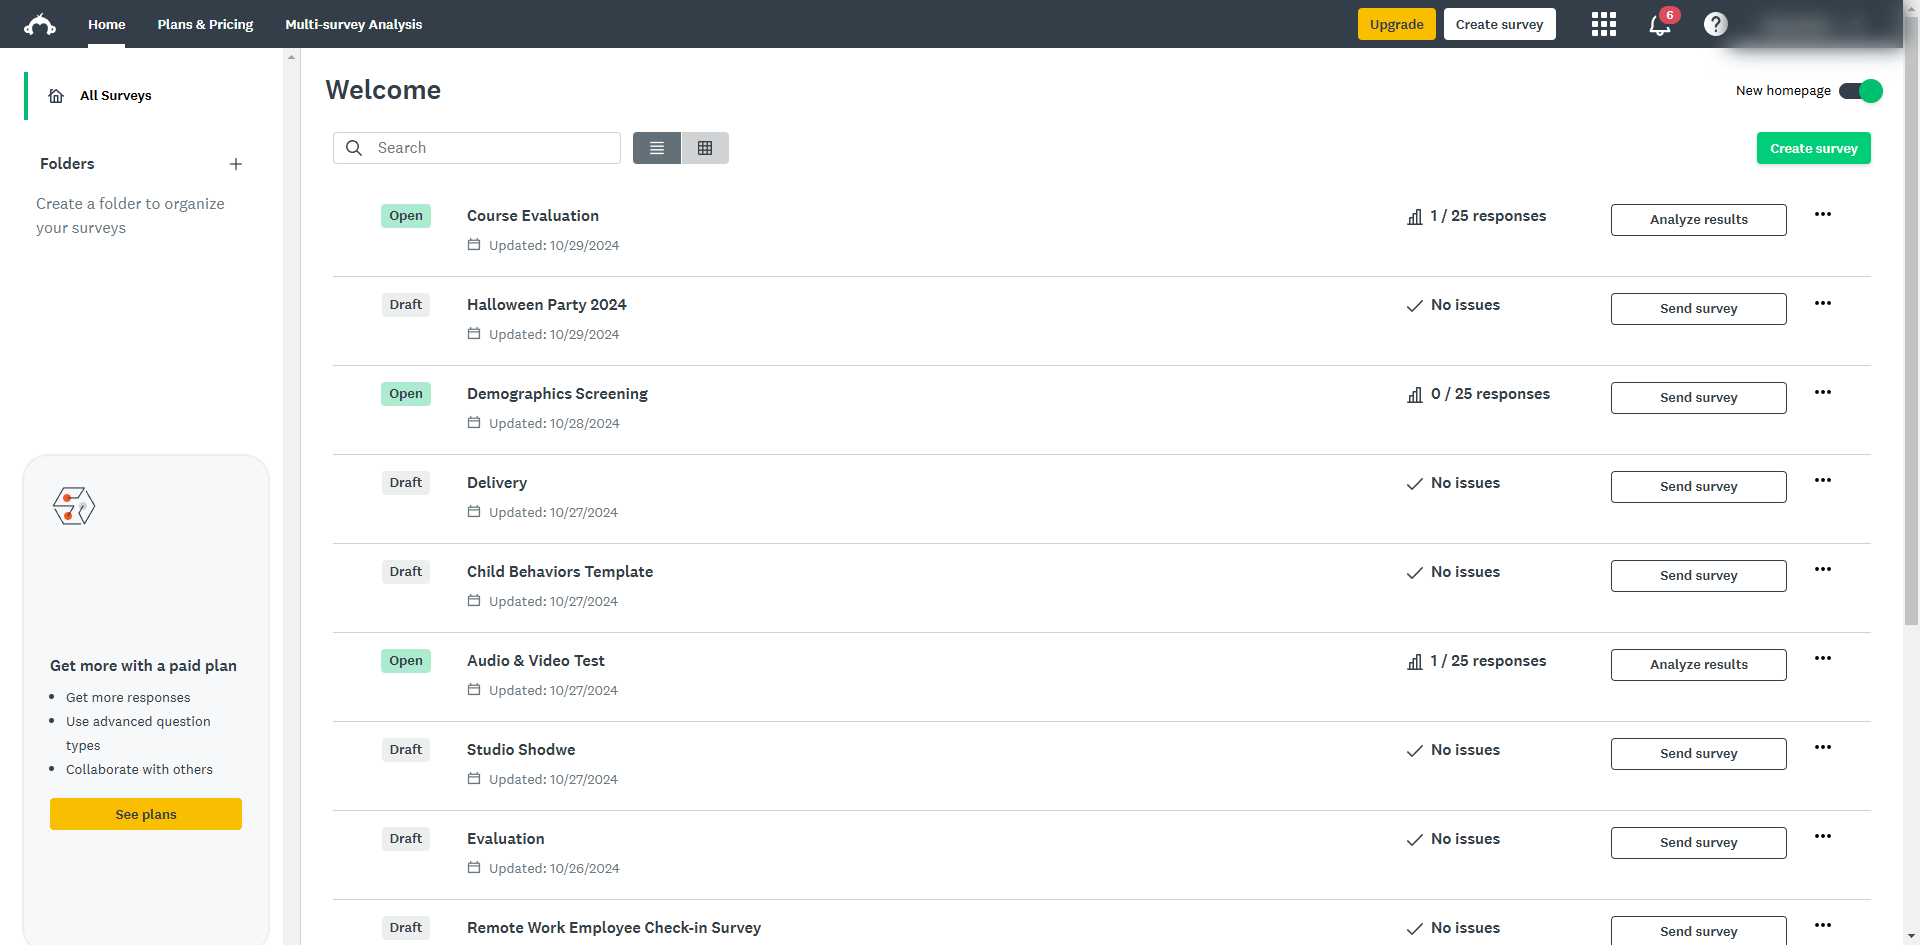This screenshot has width=1920, height=945.
Task: Click the See plans button
Action: tap(146, 814)
